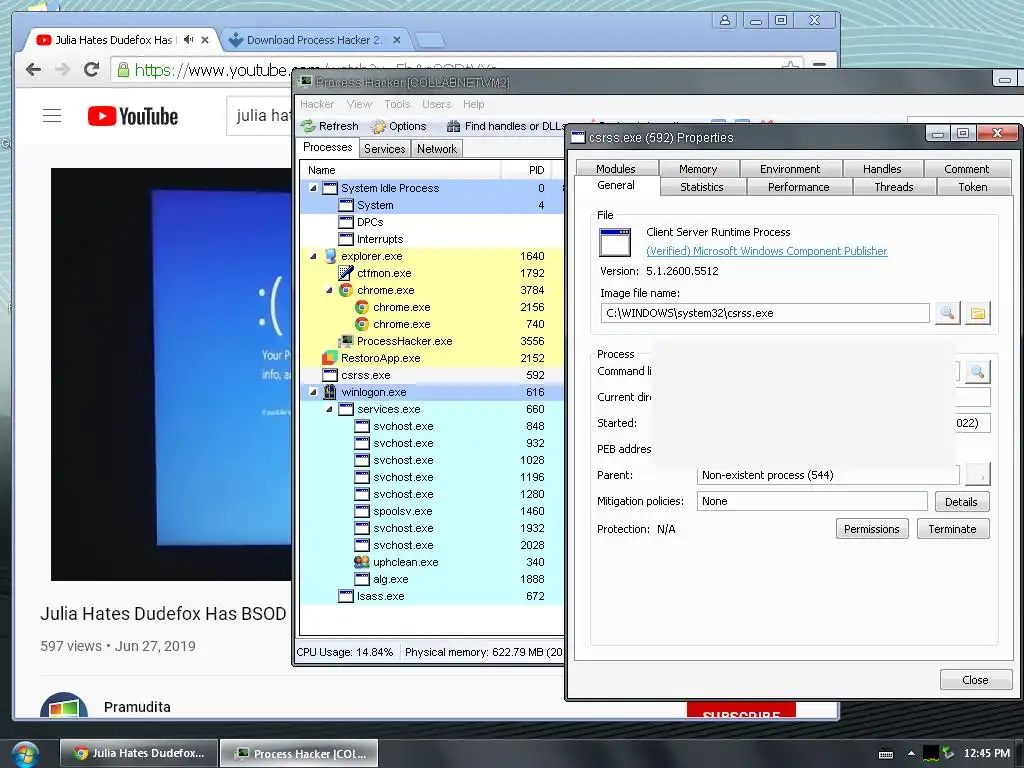
Task: Click Find handles or DLLs binoculars icon
Action: [x=453, y=126]
